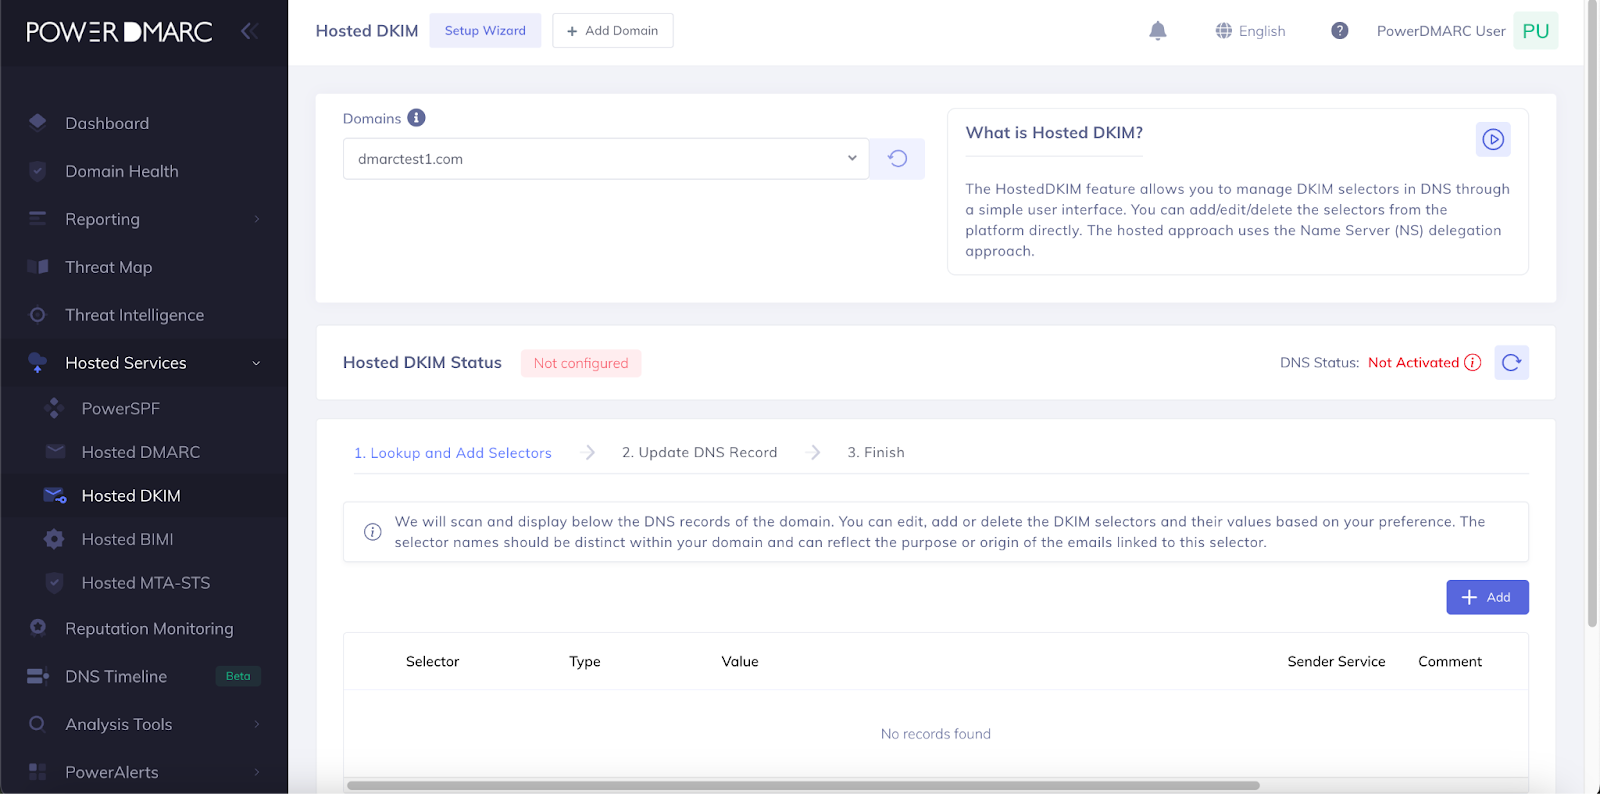Click the vertical page scrollbar
Image resolution: width=1600 pixels, height=794 pixels.
click(x=1592, y=313)
